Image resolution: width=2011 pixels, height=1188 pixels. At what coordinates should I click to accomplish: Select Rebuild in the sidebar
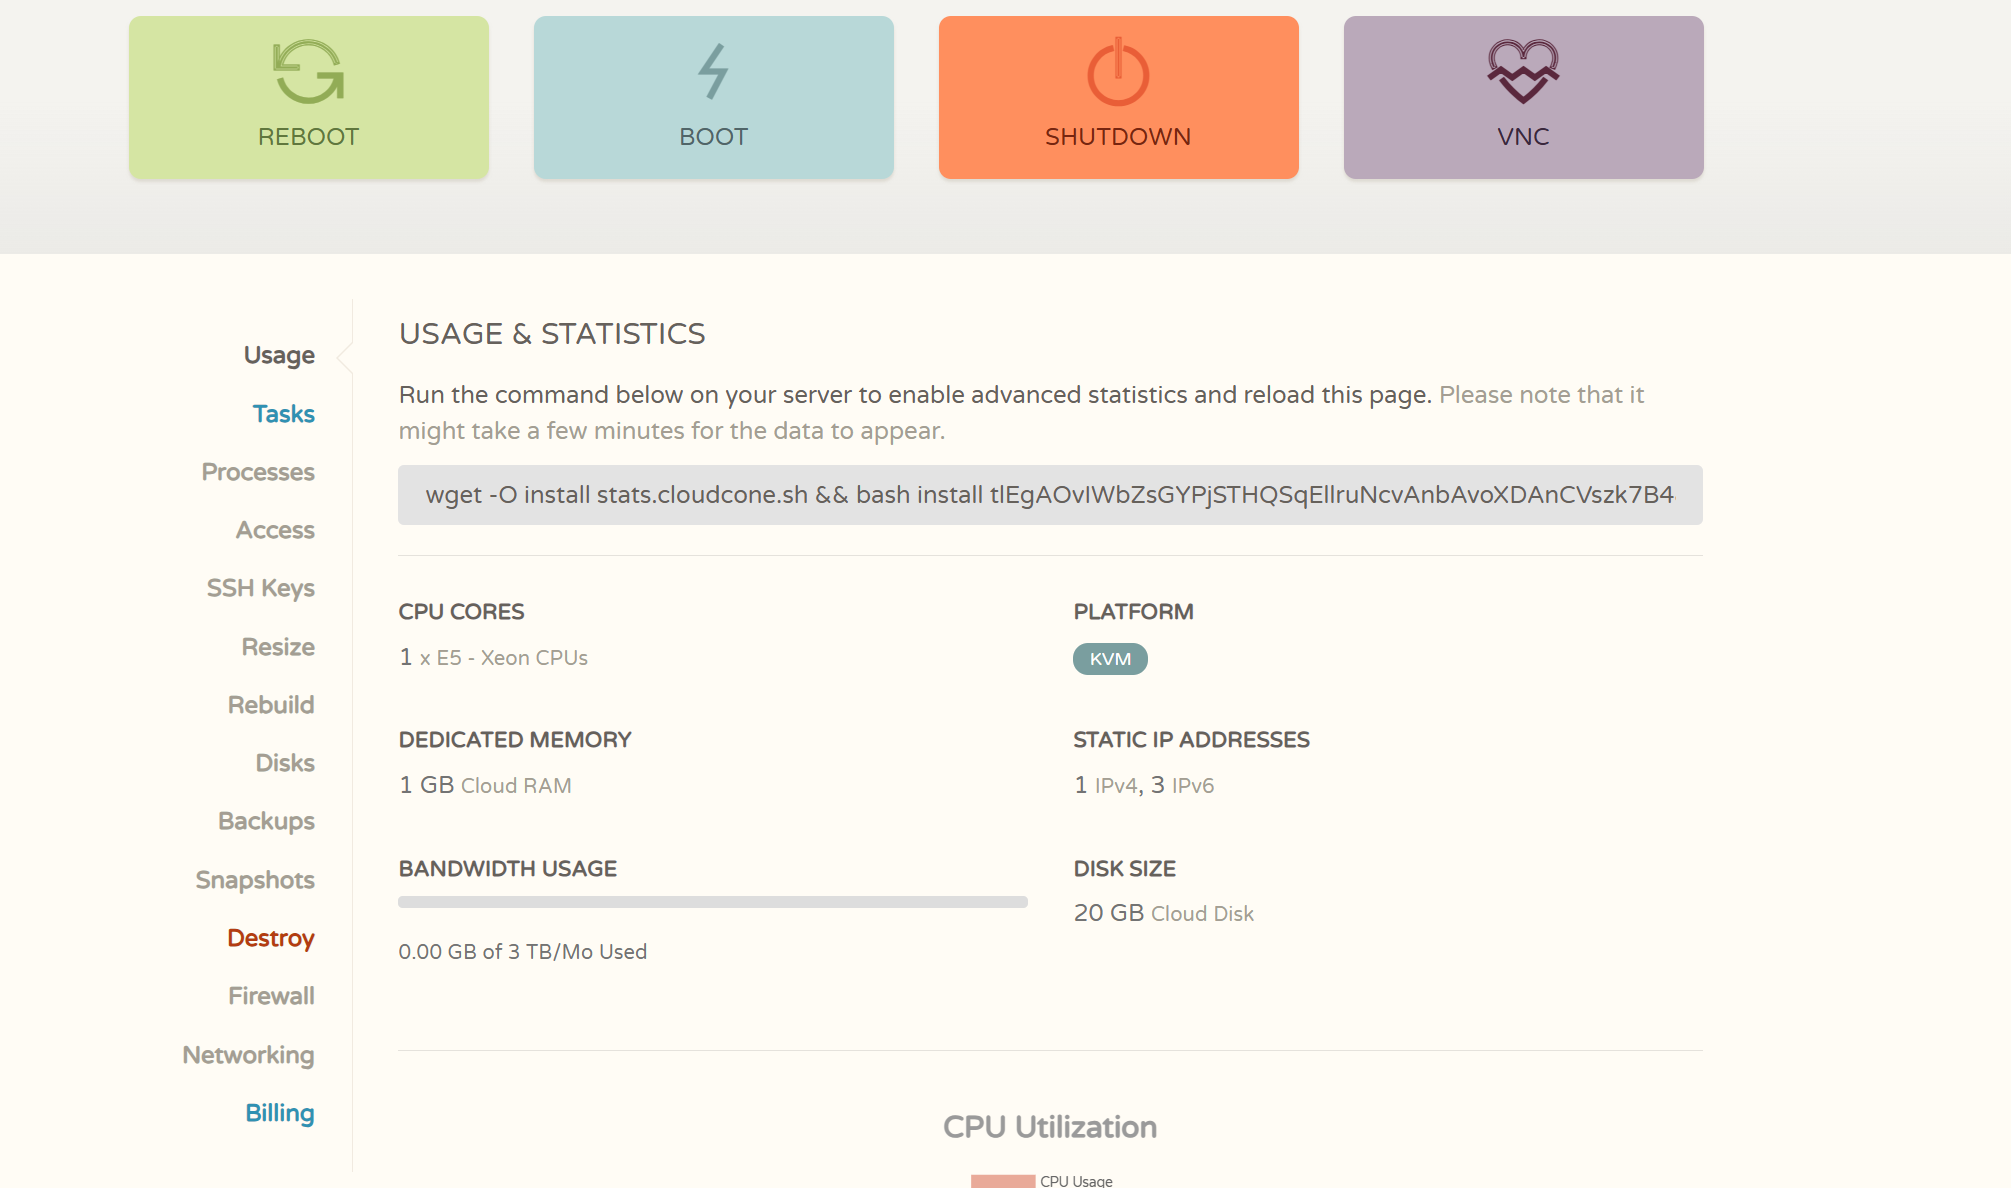[271, 705]
